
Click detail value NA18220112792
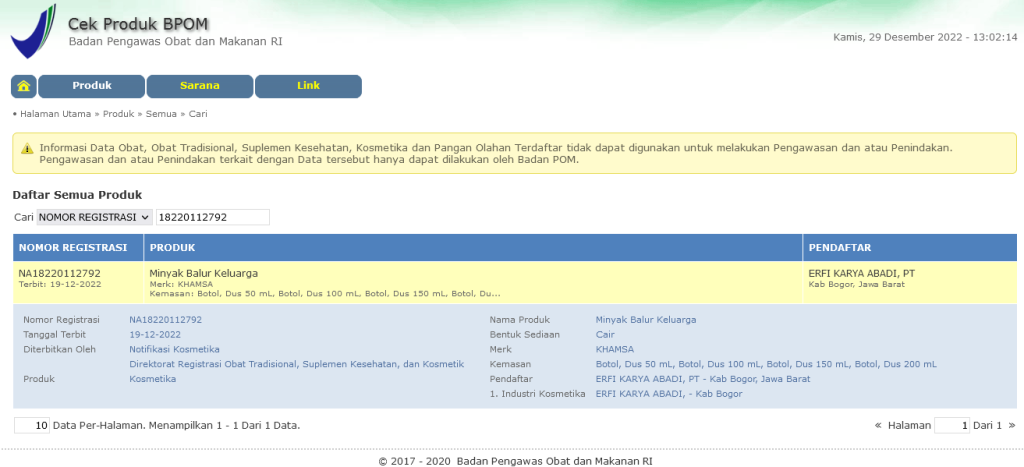pyautogui.click(x=165, y=320)
